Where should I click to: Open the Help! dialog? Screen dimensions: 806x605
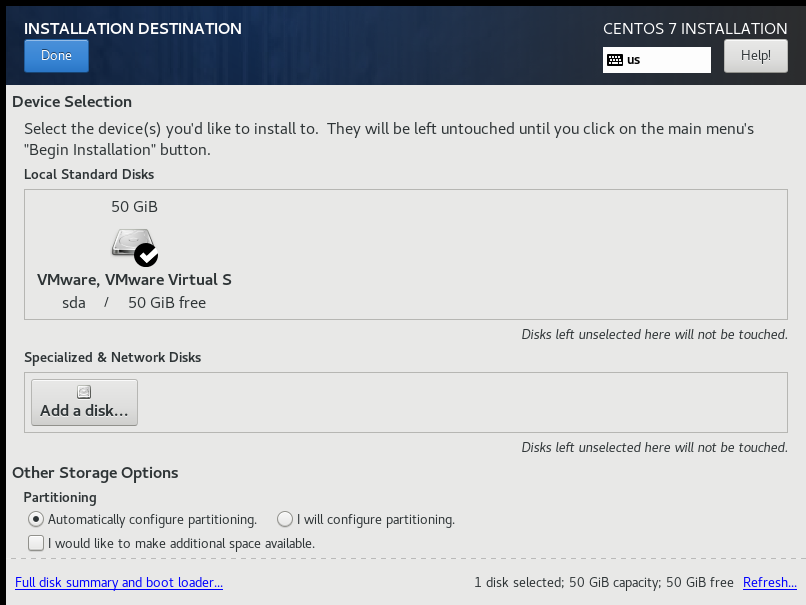tap(756, 56)
